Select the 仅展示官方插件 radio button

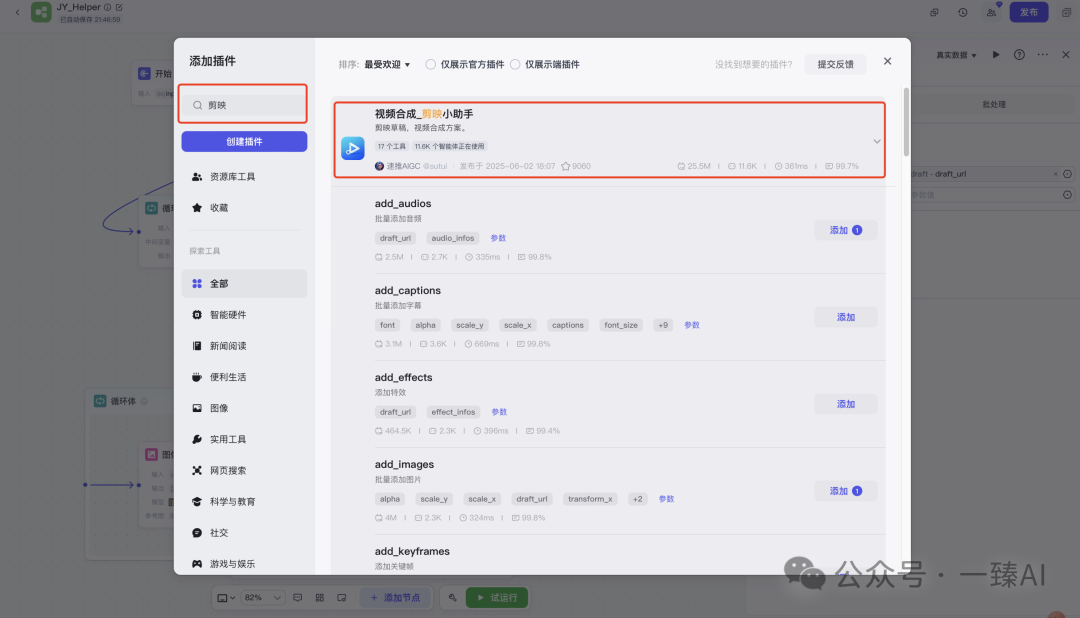click(x=428, y=63)
